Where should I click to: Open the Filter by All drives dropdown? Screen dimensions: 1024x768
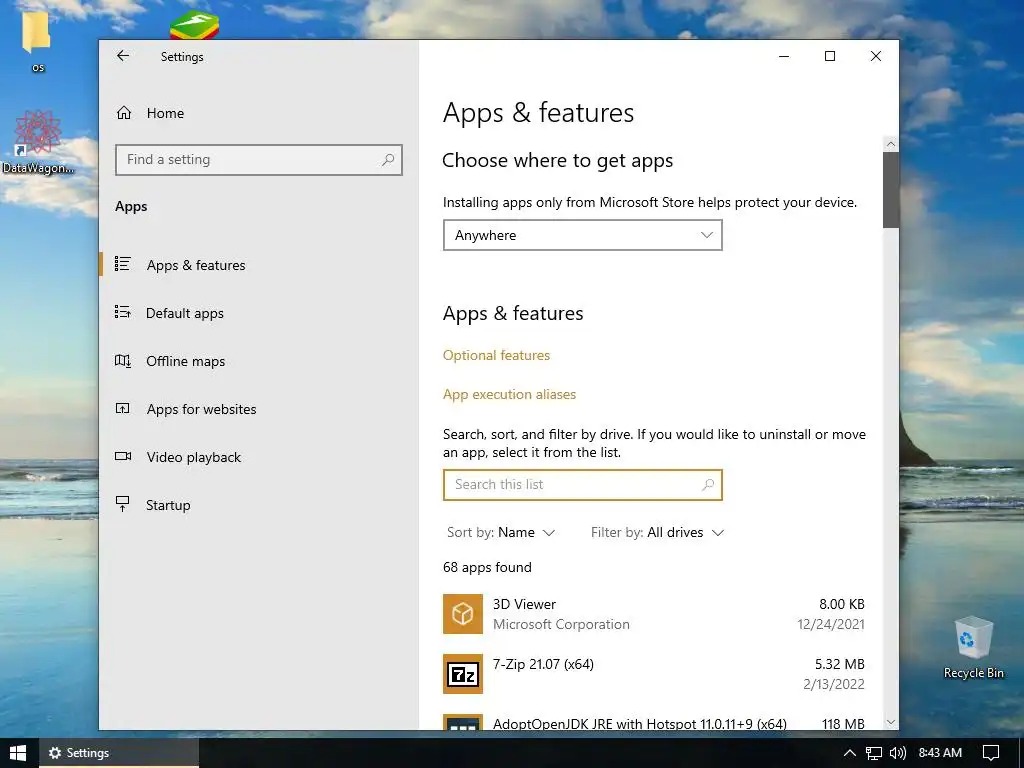coord(658,532)
